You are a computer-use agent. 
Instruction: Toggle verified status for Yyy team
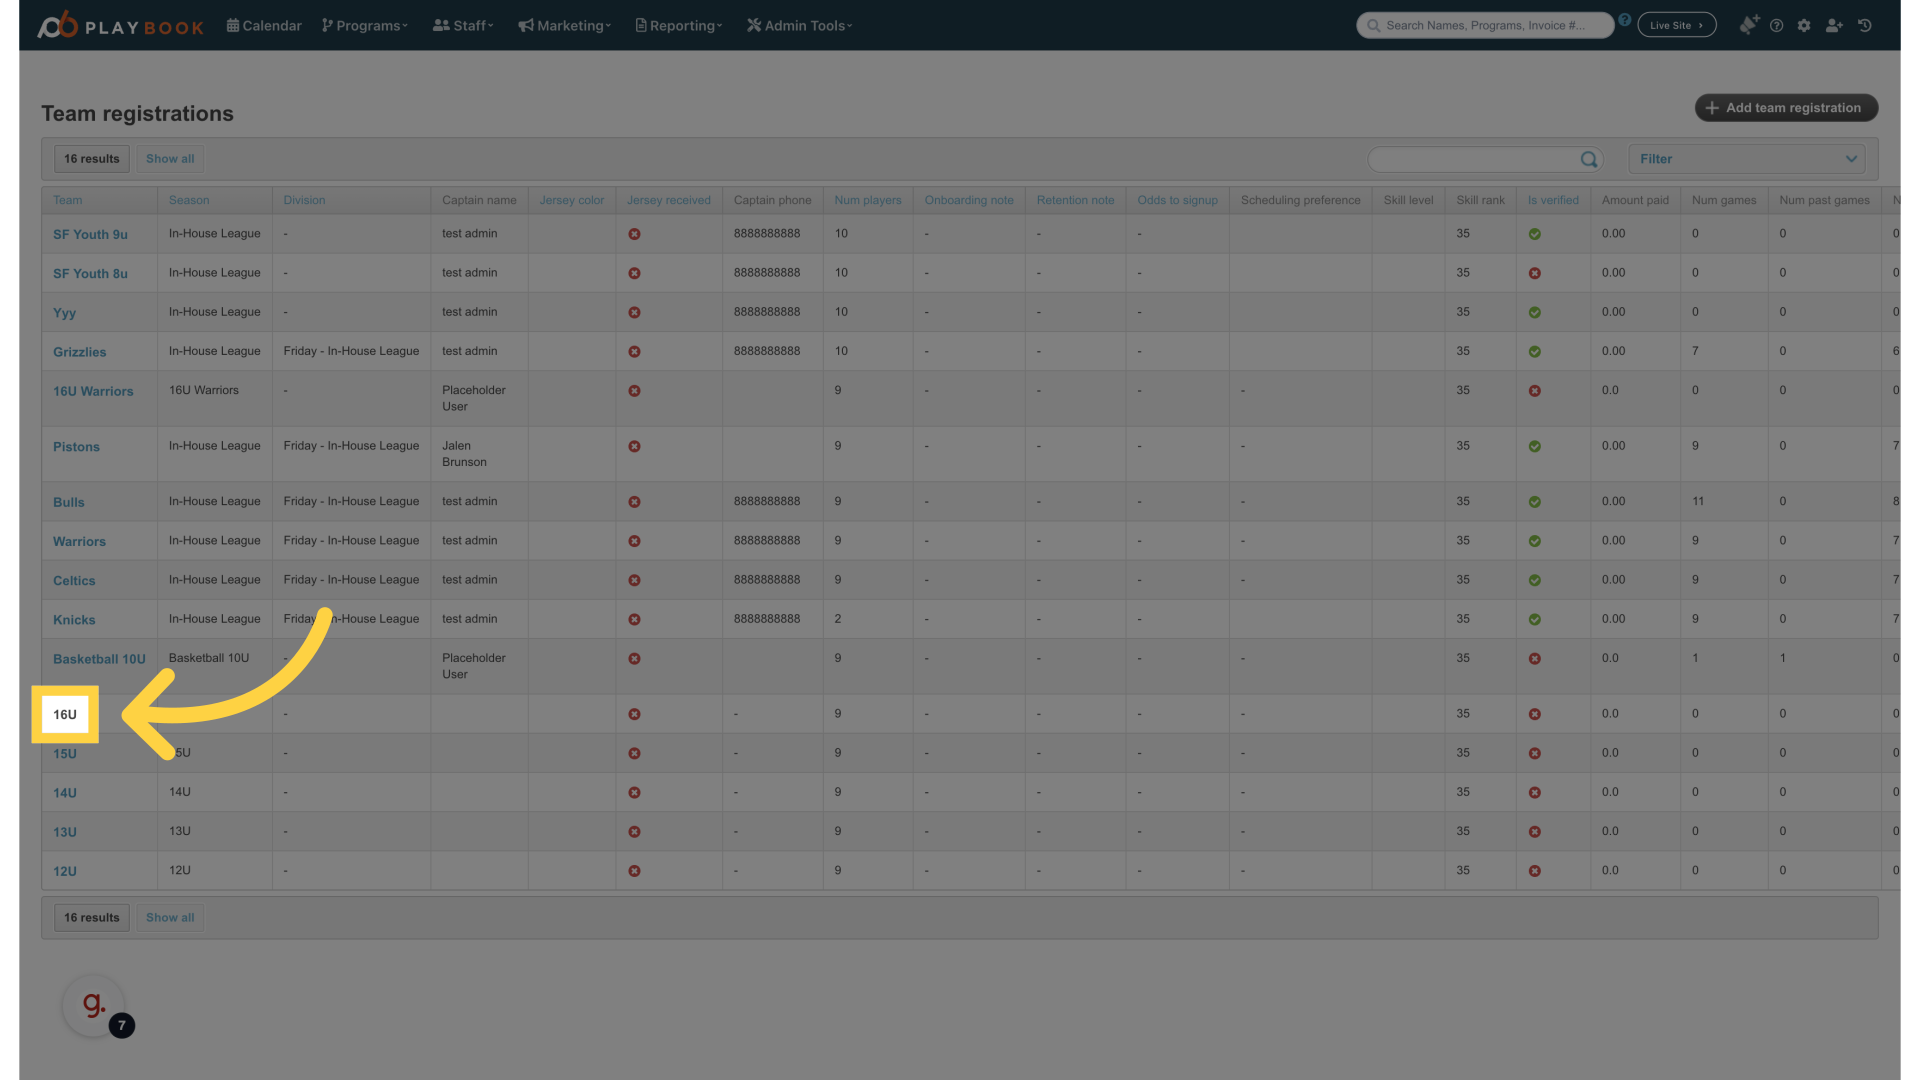[x=1534, y=313]
